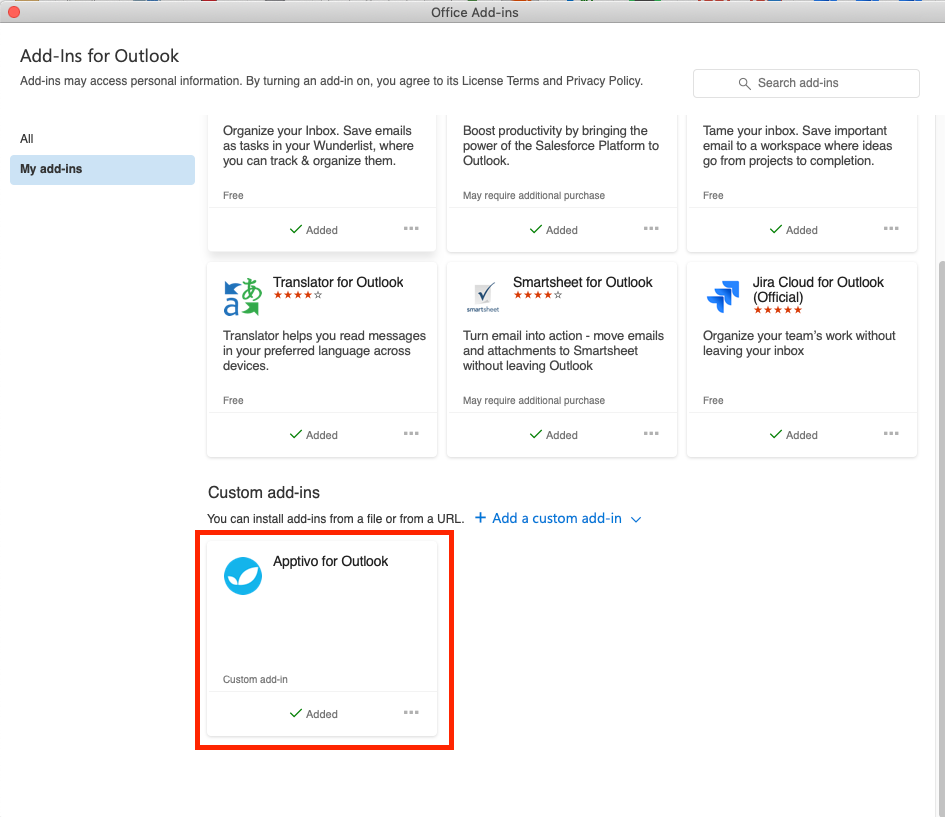Open more options for Apptivo for Outlook
The width and height of the screenshot is (945, 817).
coord(411,713)
